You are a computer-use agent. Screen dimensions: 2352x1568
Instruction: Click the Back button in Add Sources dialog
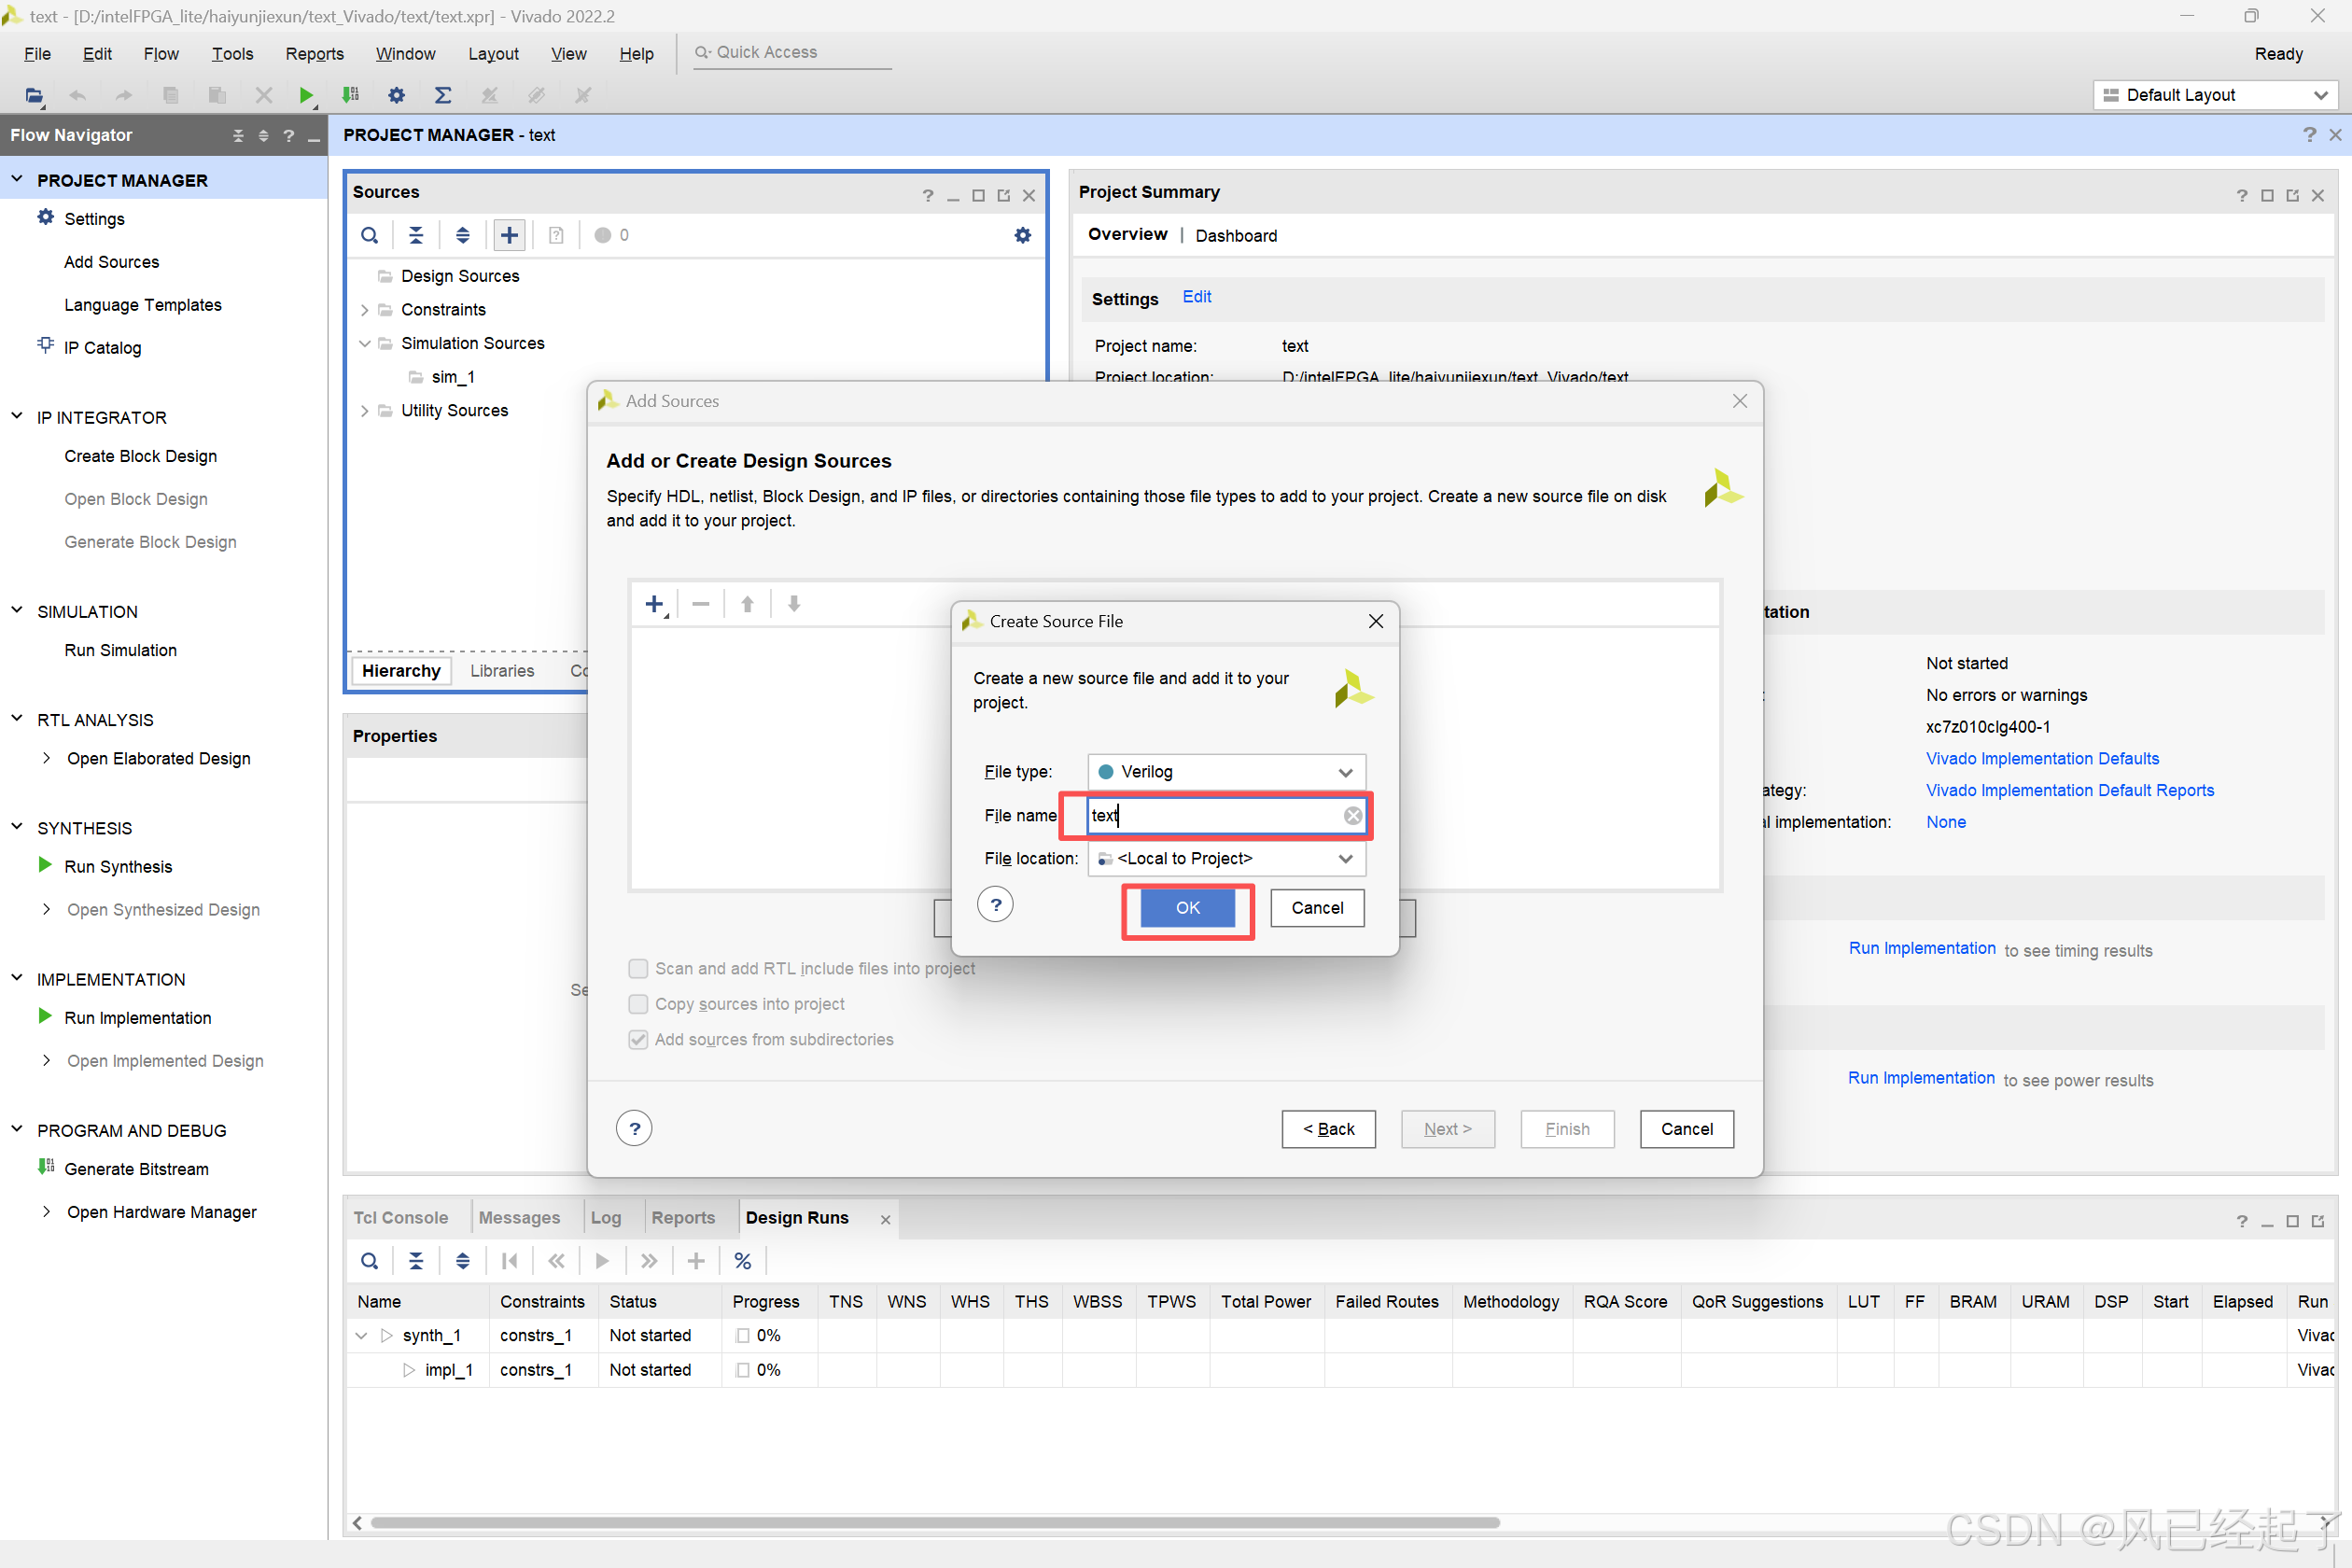1329,1129
